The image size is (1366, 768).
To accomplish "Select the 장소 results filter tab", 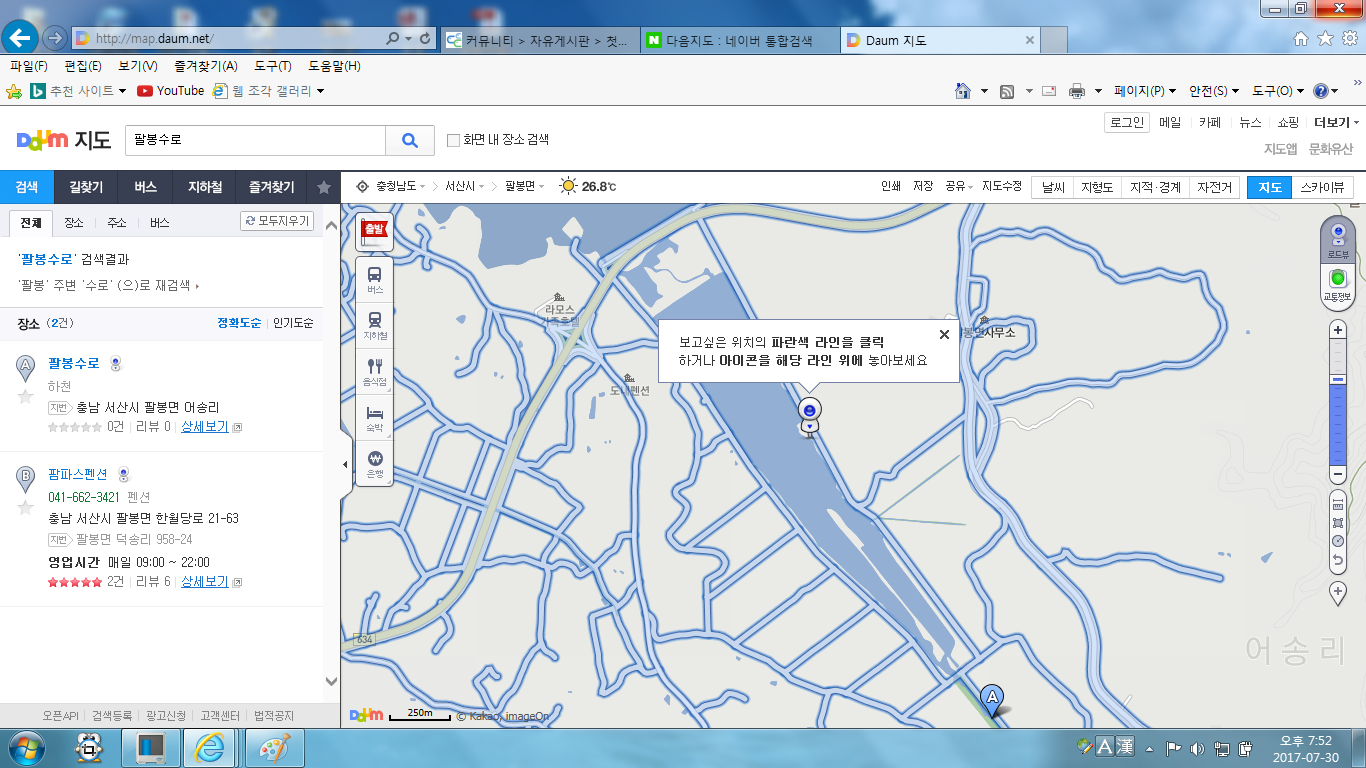I will pyautogui.click(x=74, y=223).
